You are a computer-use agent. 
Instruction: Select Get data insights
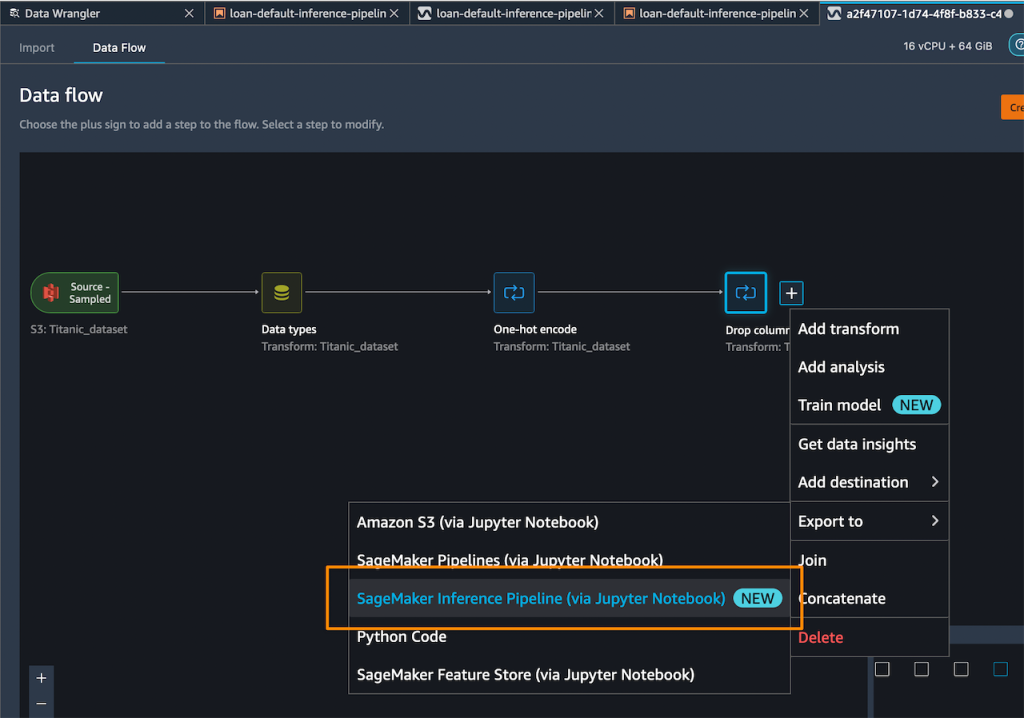869,444
